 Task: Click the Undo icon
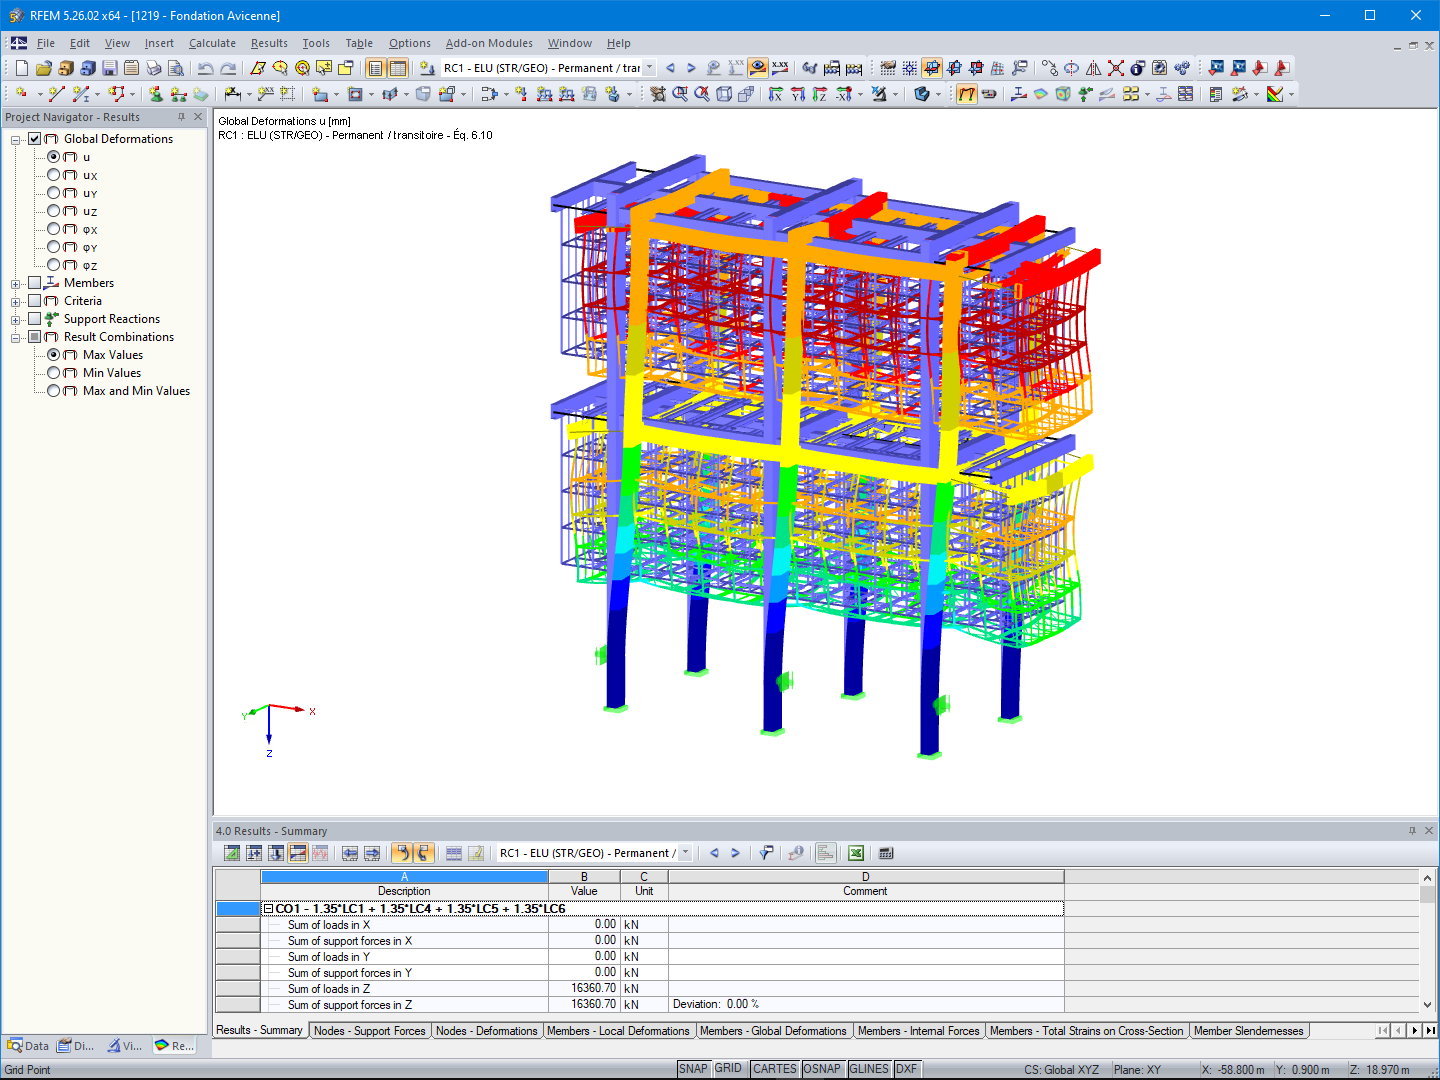tap(206, 67)
